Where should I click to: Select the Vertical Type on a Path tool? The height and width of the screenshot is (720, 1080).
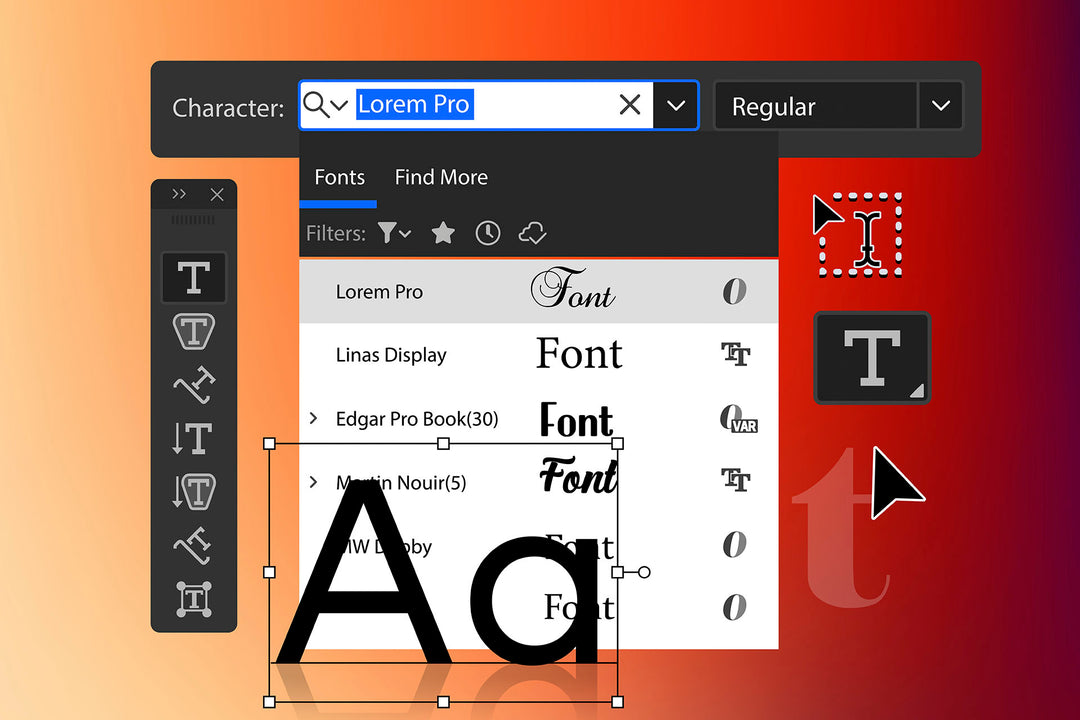tap(194, 546)
